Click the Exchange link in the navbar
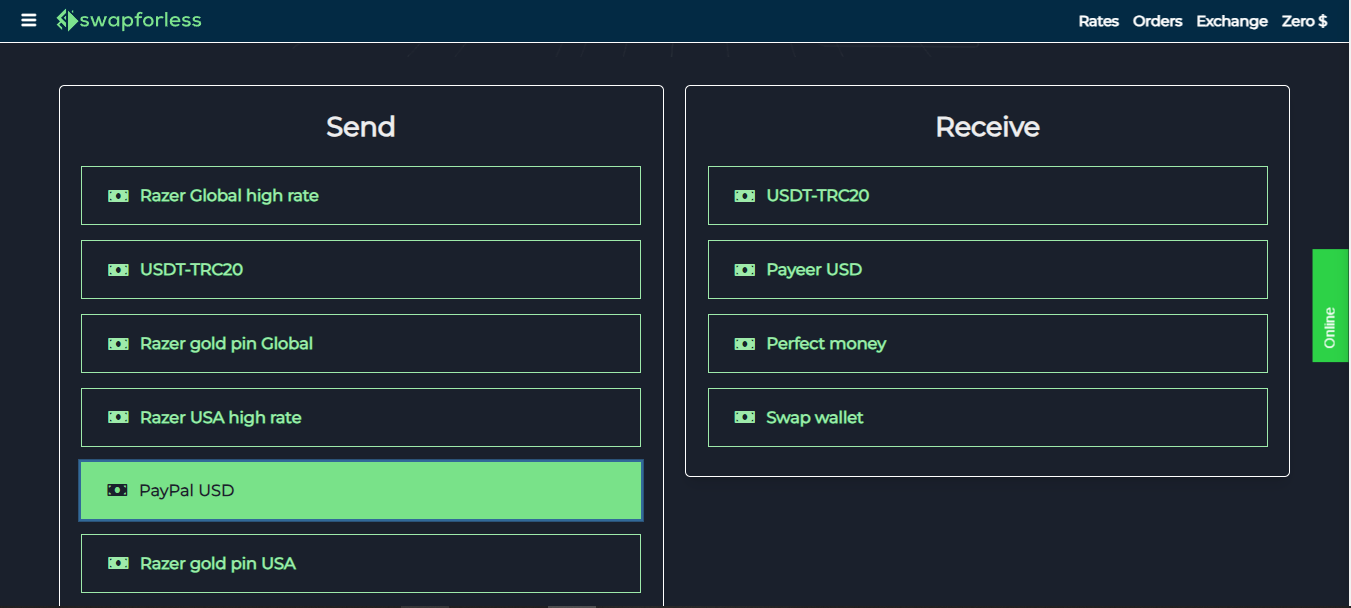Viewport: 1351px width, 608px height. coord(1231,21)
